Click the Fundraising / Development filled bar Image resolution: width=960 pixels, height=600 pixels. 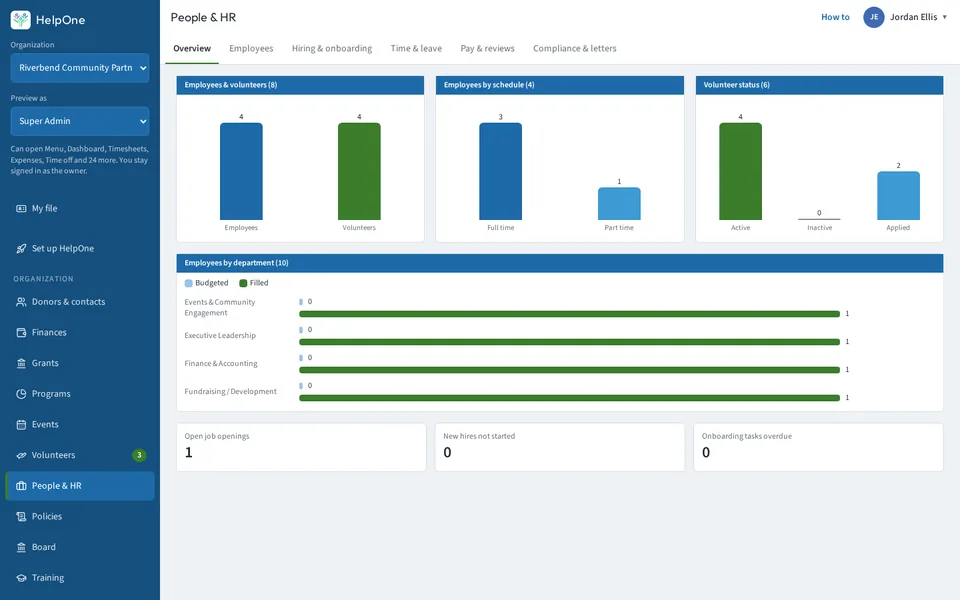[569, 398]
